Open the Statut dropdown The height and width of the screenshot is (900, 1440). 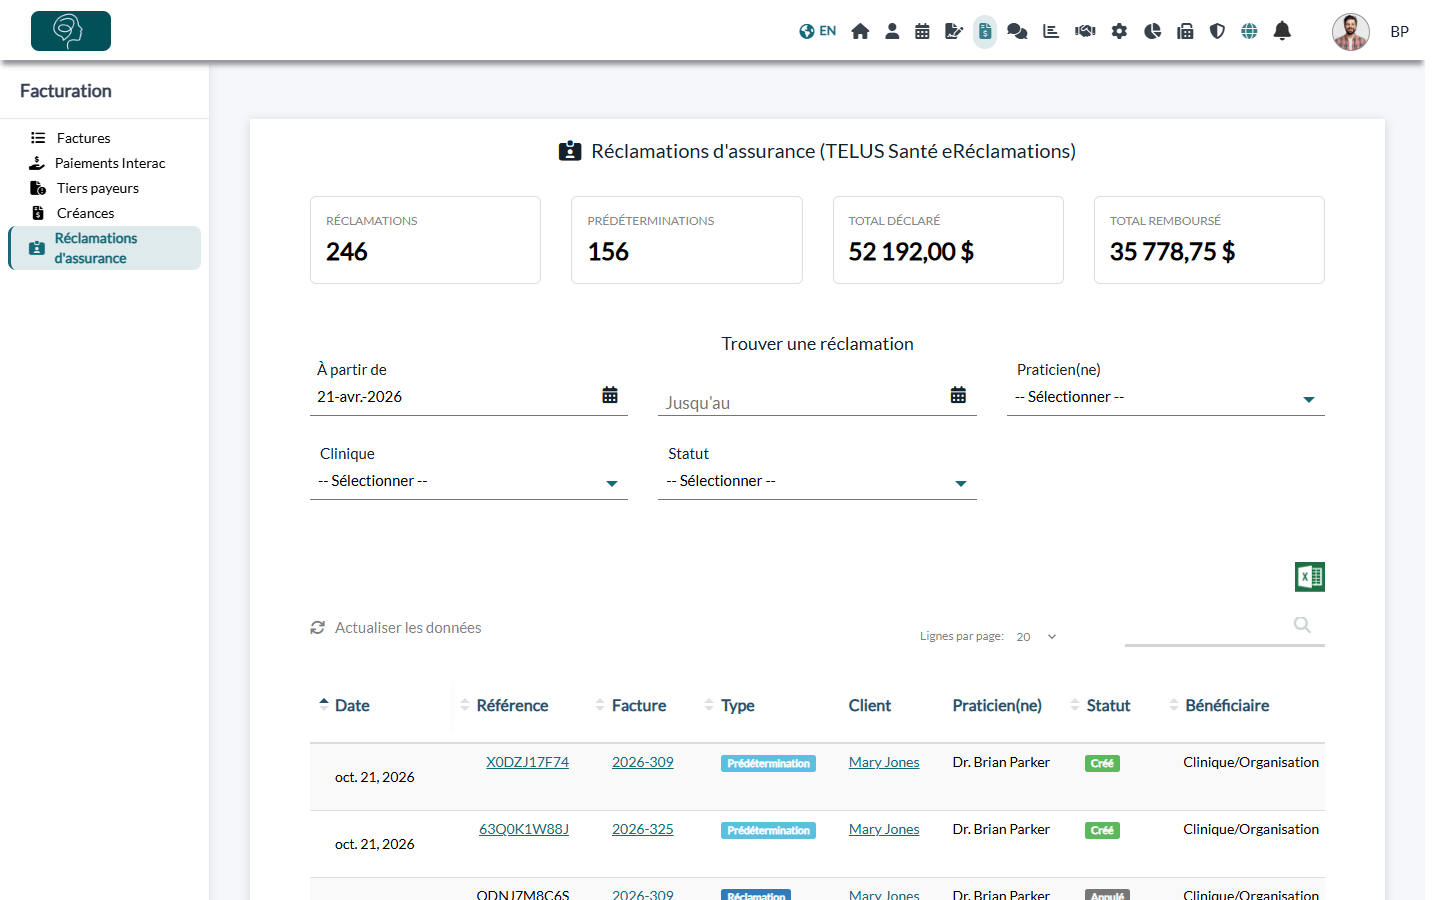817,481
